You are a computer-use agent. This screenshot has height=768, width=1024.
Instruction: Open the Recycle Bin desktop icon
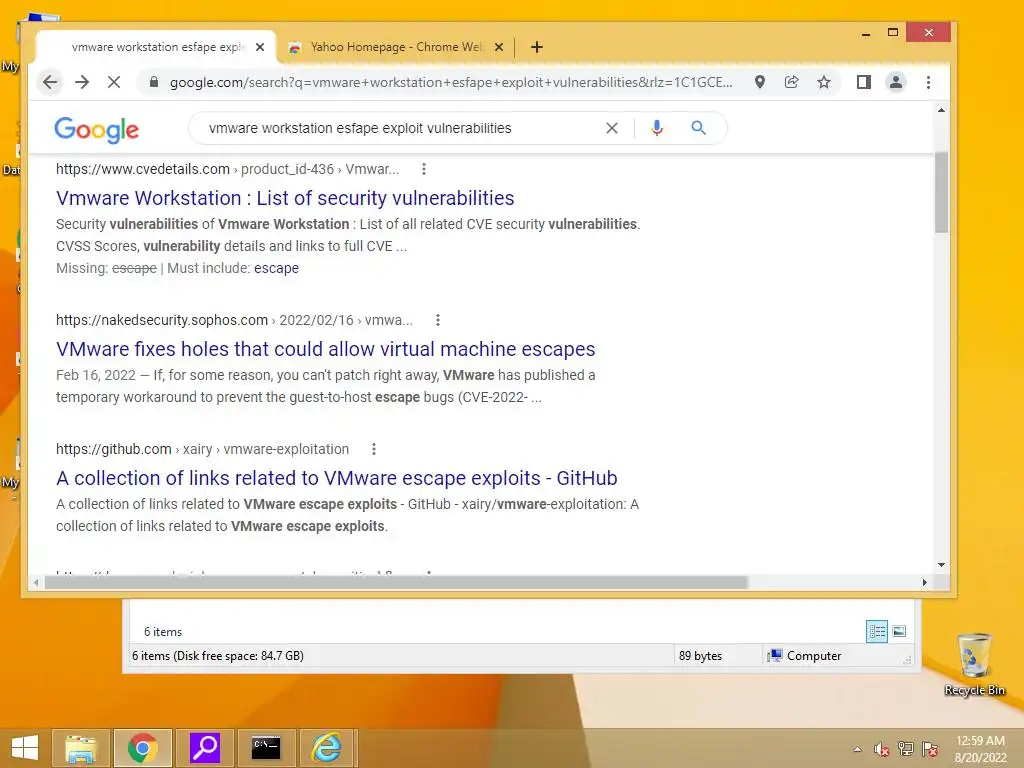pos(974,664)
